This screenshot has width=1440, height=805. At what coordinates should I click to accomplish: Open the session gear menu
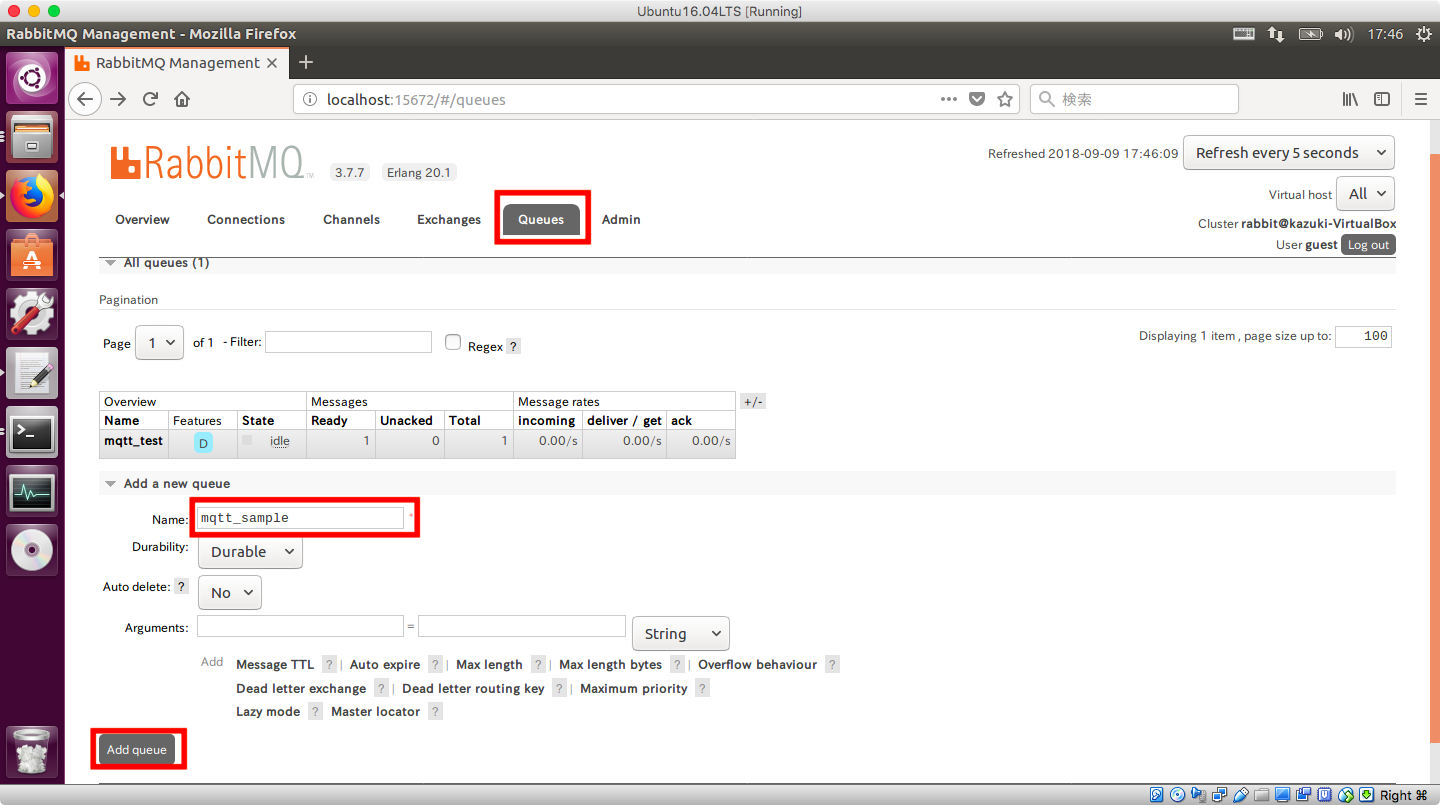1422,34
